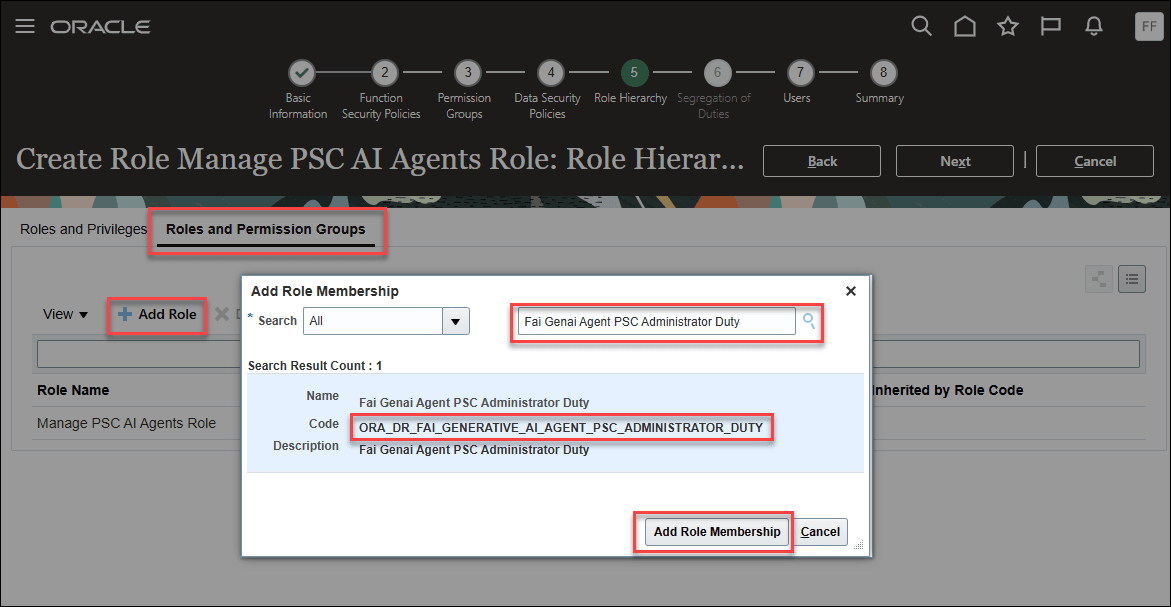Screen dimensions: 1171x607
Task: Select the Roles and Permission Groups tab
Action: pos(265,229)
